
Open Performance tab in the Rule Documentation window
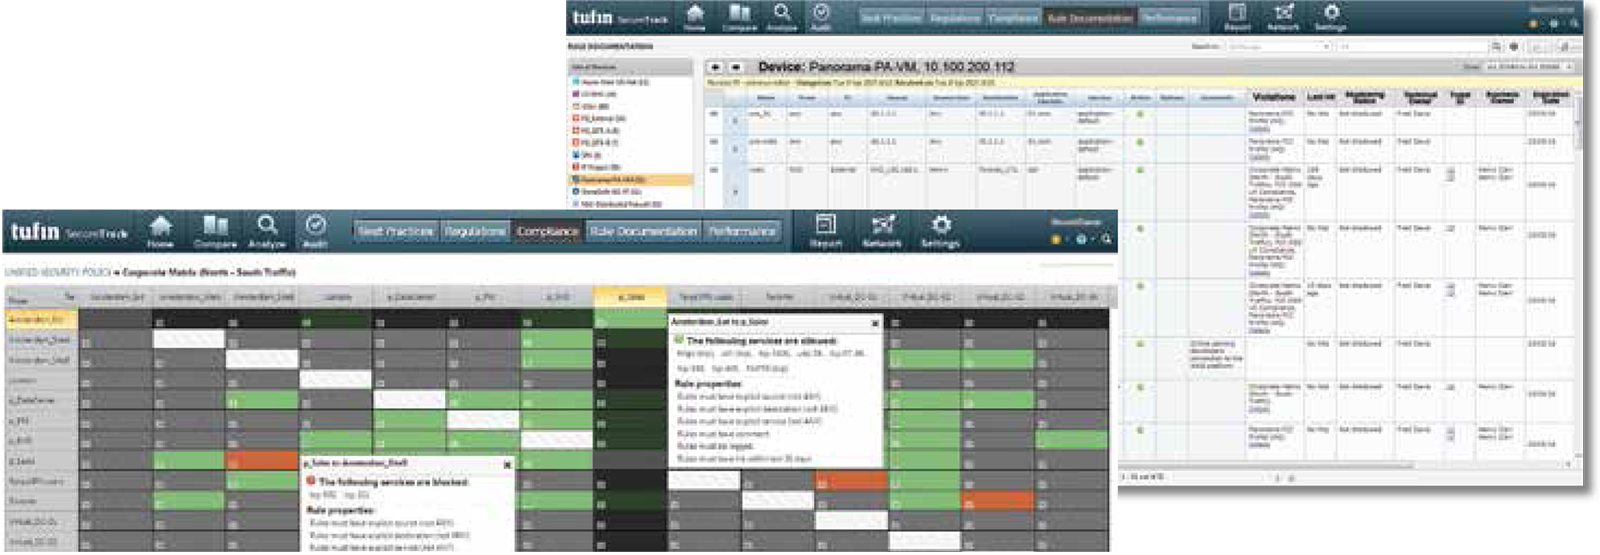(1169, 18)
